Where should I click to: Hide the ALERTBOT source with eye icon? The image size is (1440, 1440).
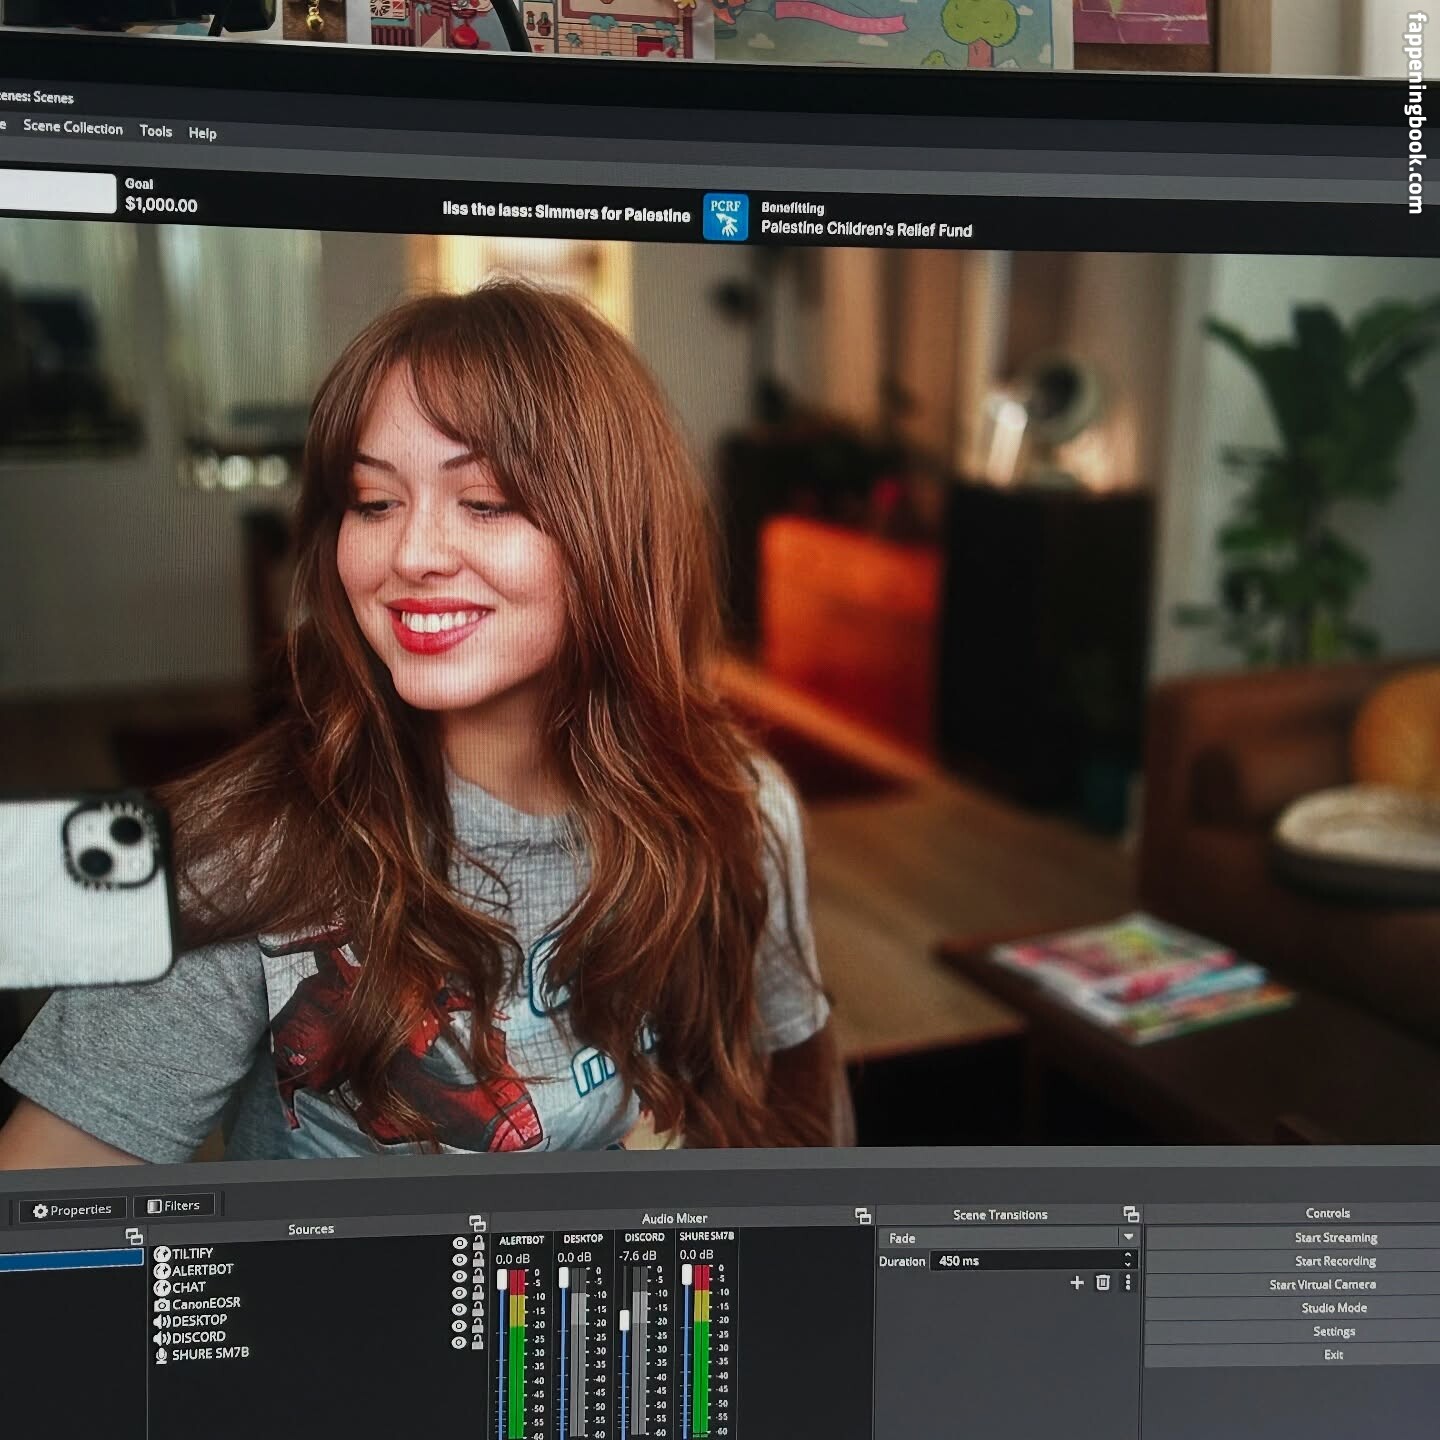(x=460, y=1260)
